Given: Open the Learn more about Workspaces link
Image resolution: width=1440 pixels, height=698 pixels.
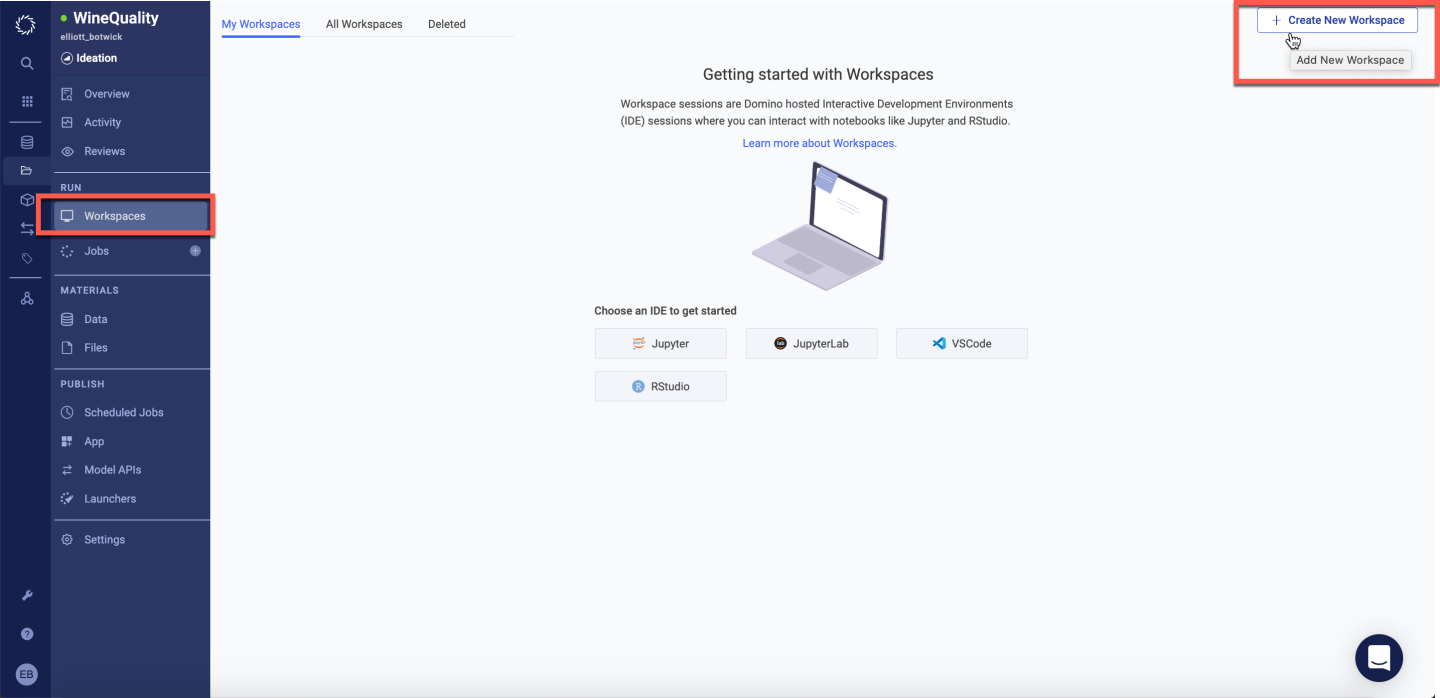Looking at the screenshot, I should pyautogui.click(x=819, y=142).
